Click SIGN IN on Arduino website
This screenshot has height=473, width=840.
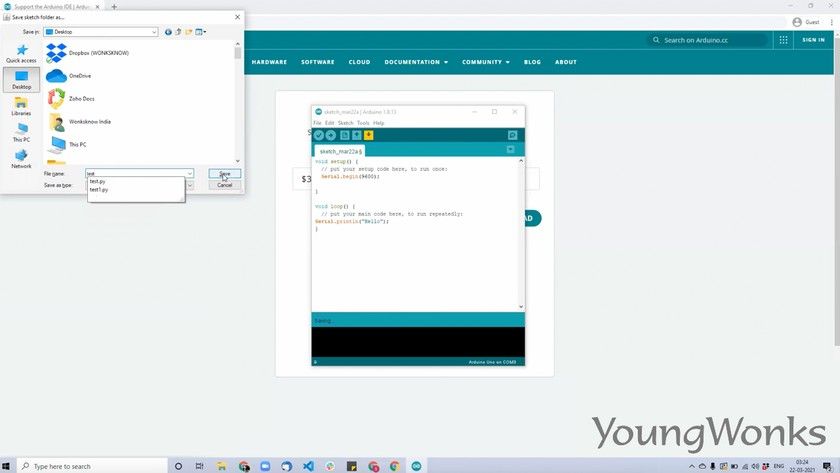[813, 40]
